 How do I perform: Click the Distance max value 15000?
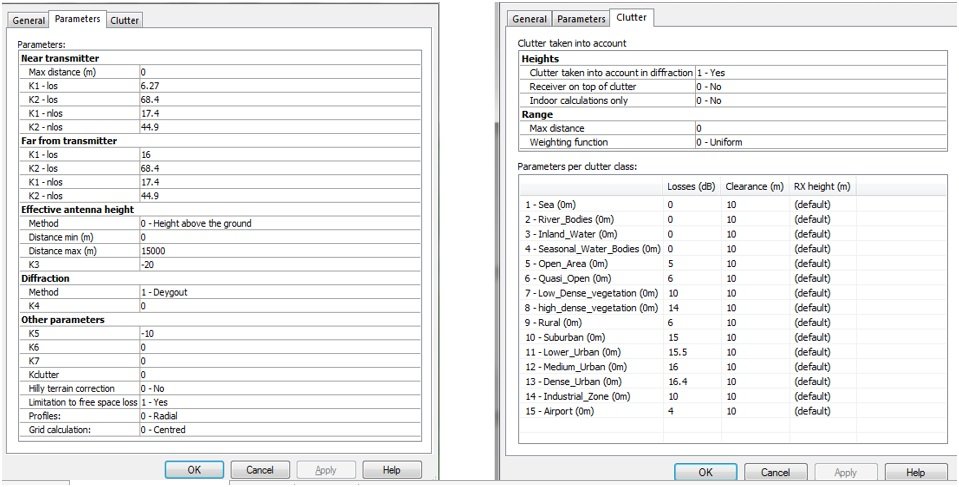click(x=278, y=250)
